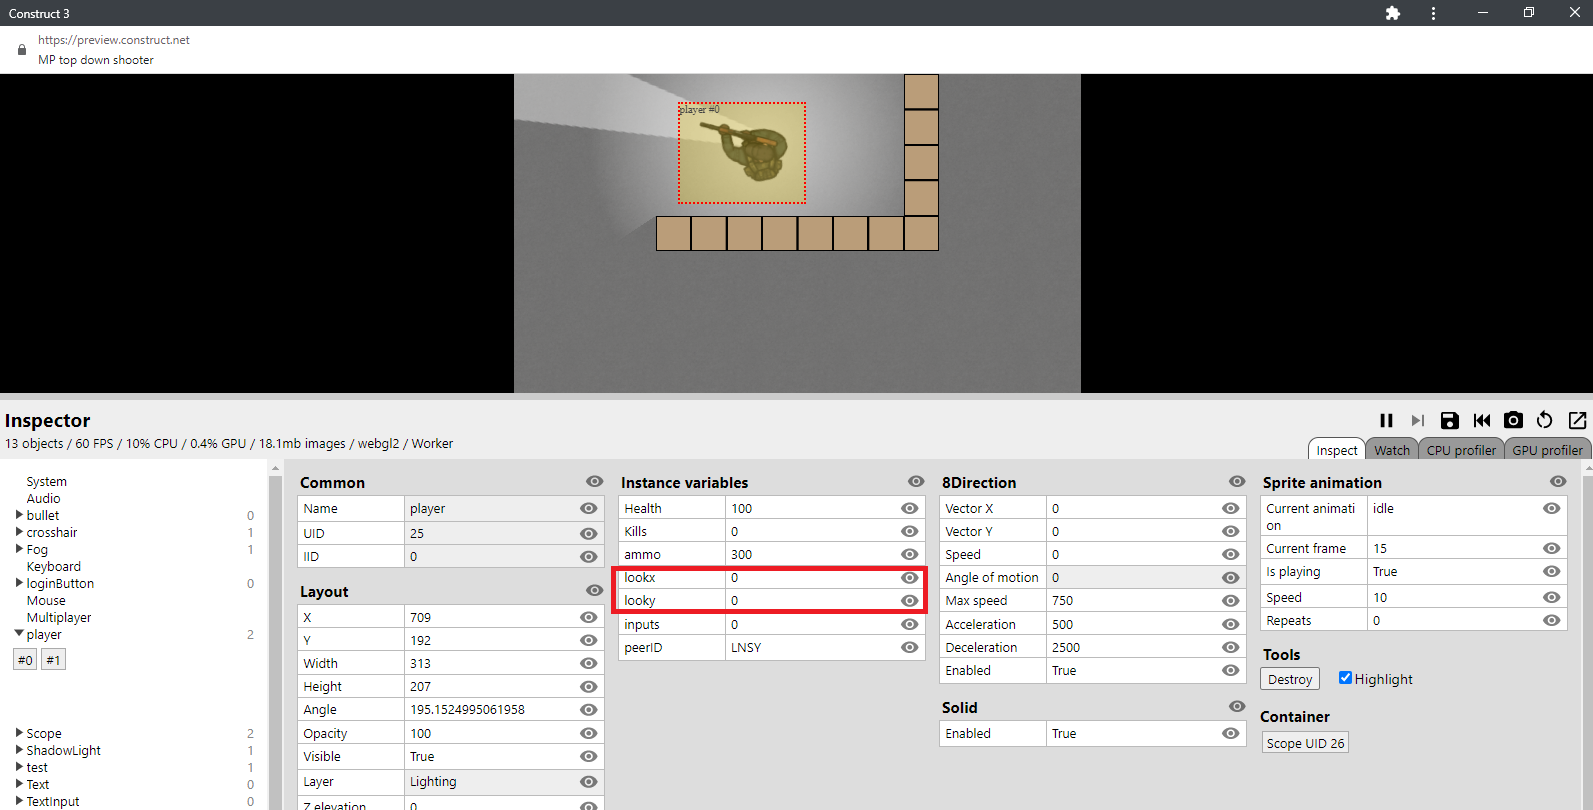The width and height of the screenshot is (1593, 810).
Task: Expand the TextInput object node
Action: tap(19, 801)
